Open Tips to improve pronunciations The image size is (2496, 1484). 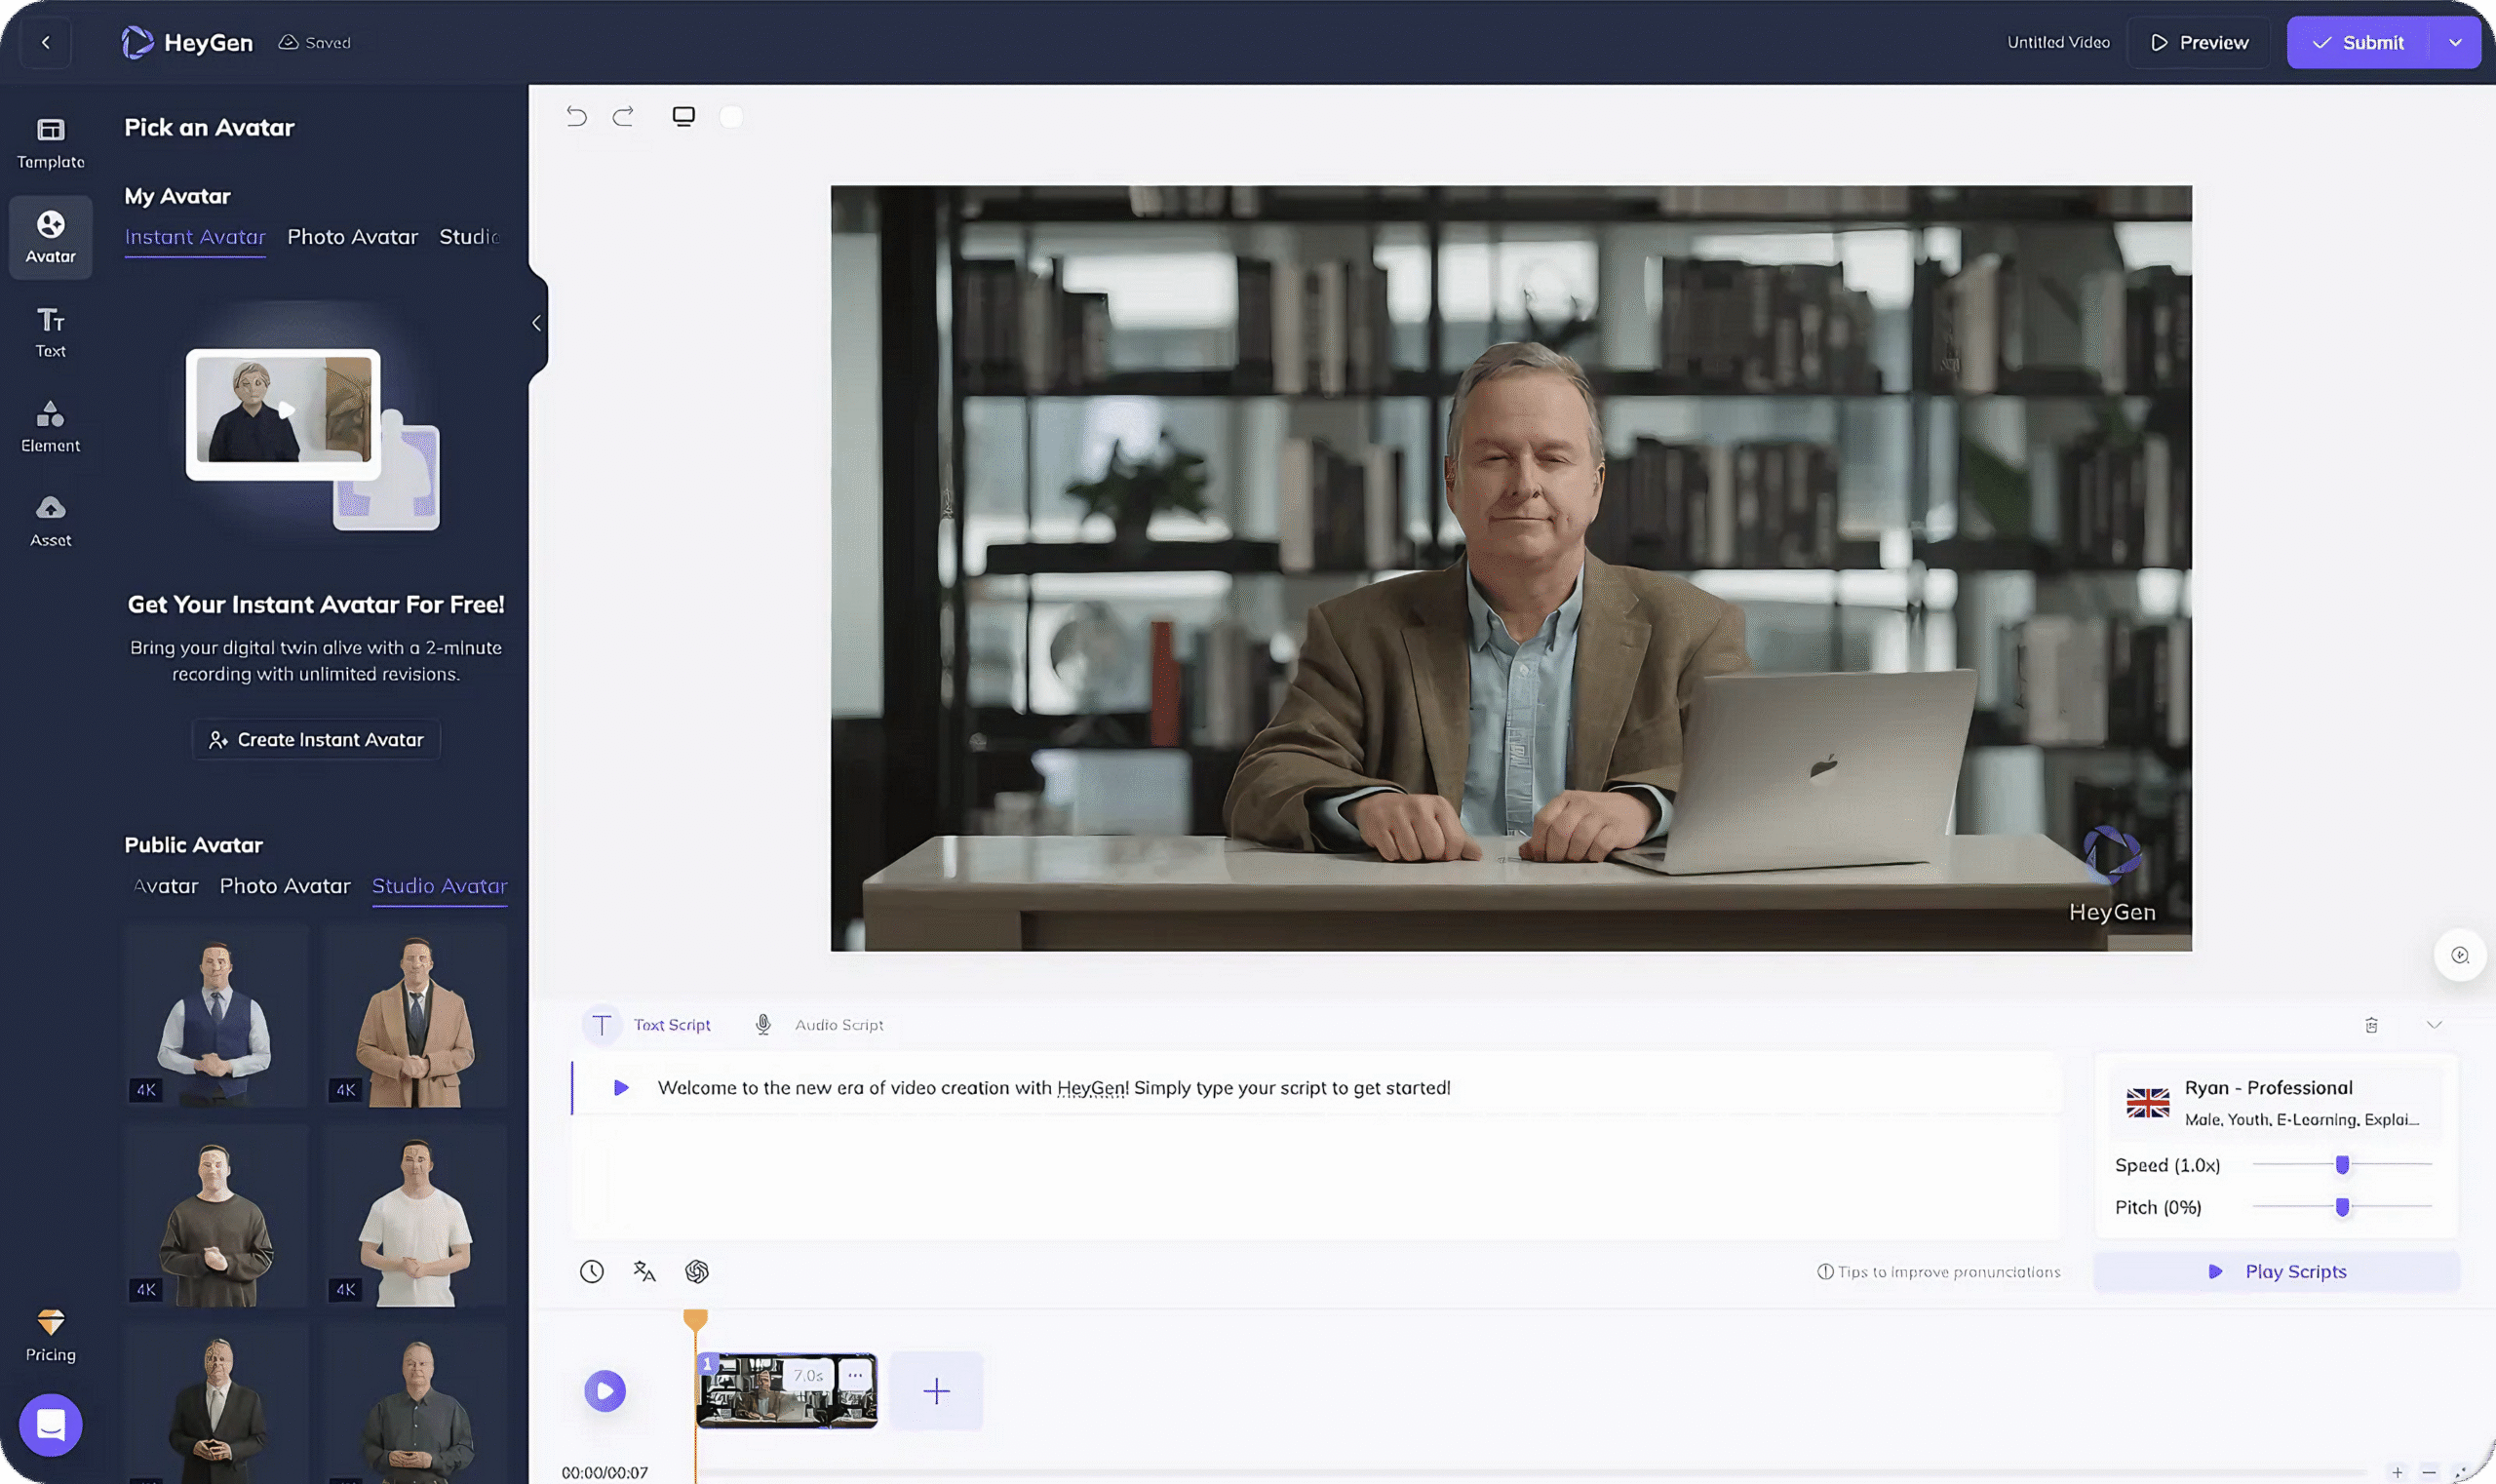1939,1271
